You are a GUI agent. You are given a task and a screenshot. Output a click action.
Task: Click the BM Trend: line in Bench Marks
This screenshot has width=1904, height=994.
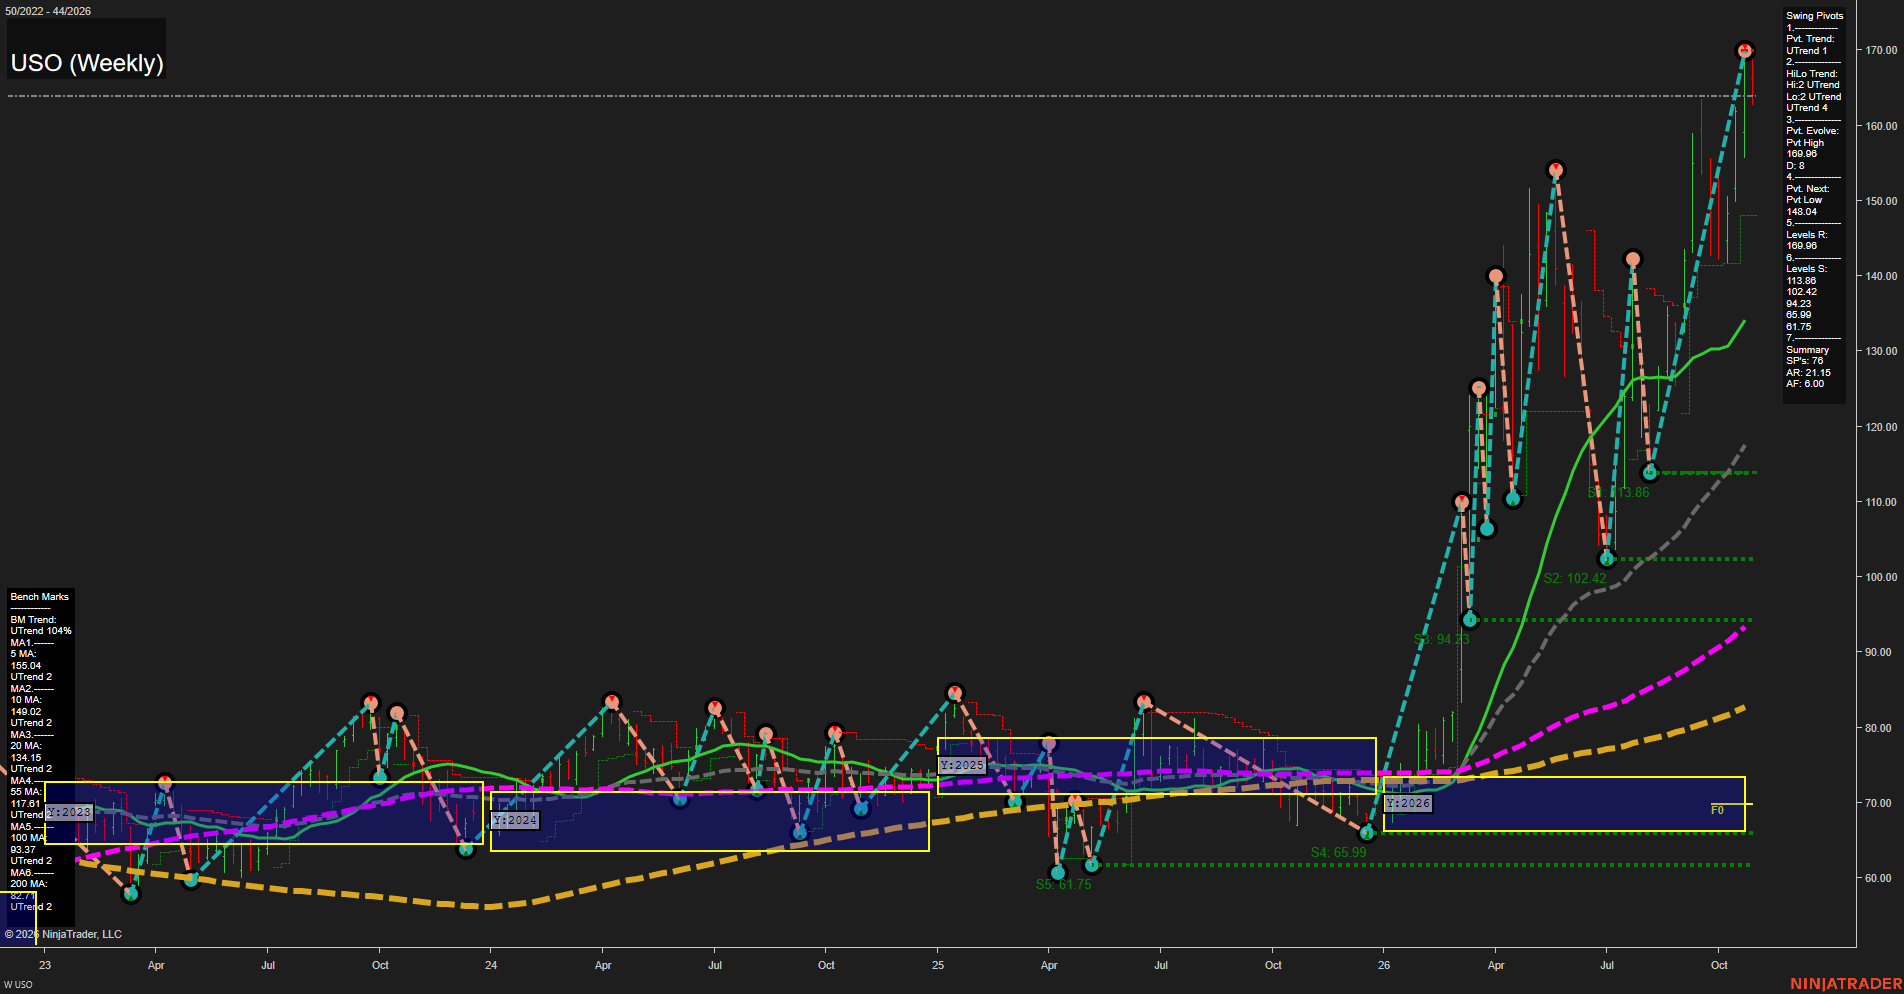click(33, 620)
